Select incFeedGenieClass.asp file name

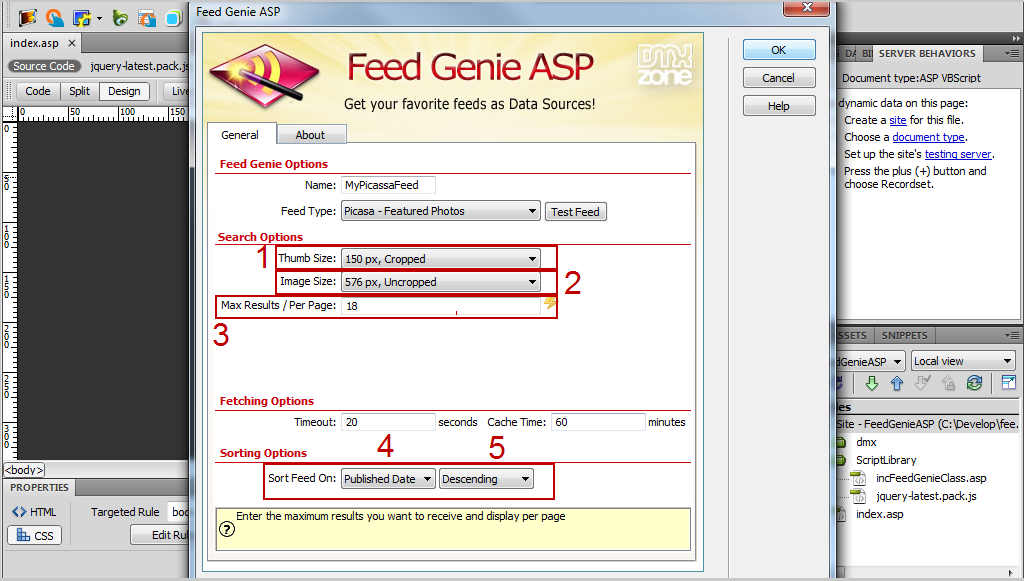pyautogui.click(x=931, y=478)
